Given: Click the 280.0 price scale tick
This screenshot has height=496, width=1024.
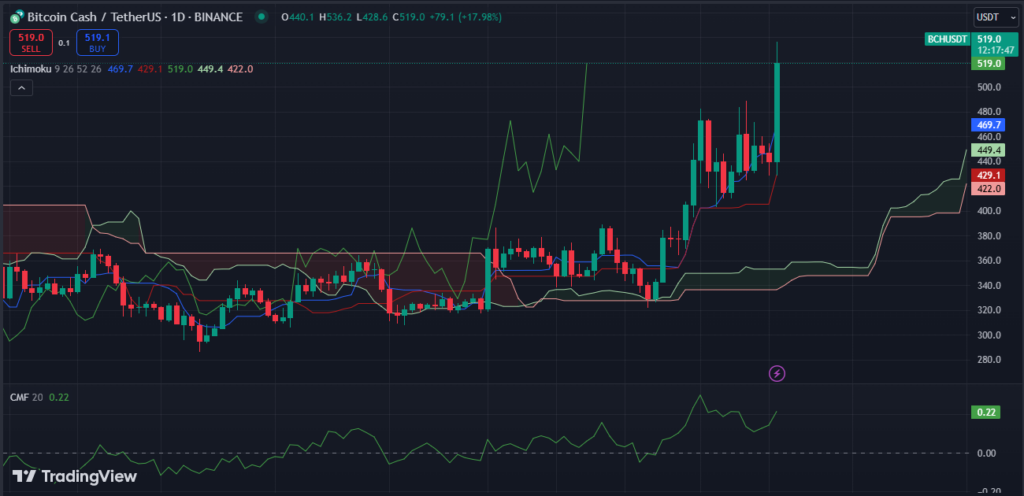Looking at the screenshot, I should click(989, 360).
